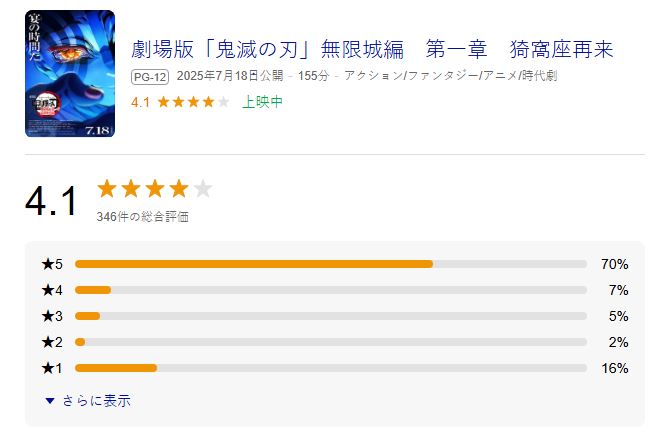Click the blue triangle next to さらに表示
This screenshot has height=435, width=668.
pyautogui.click(x=50, y=400)
